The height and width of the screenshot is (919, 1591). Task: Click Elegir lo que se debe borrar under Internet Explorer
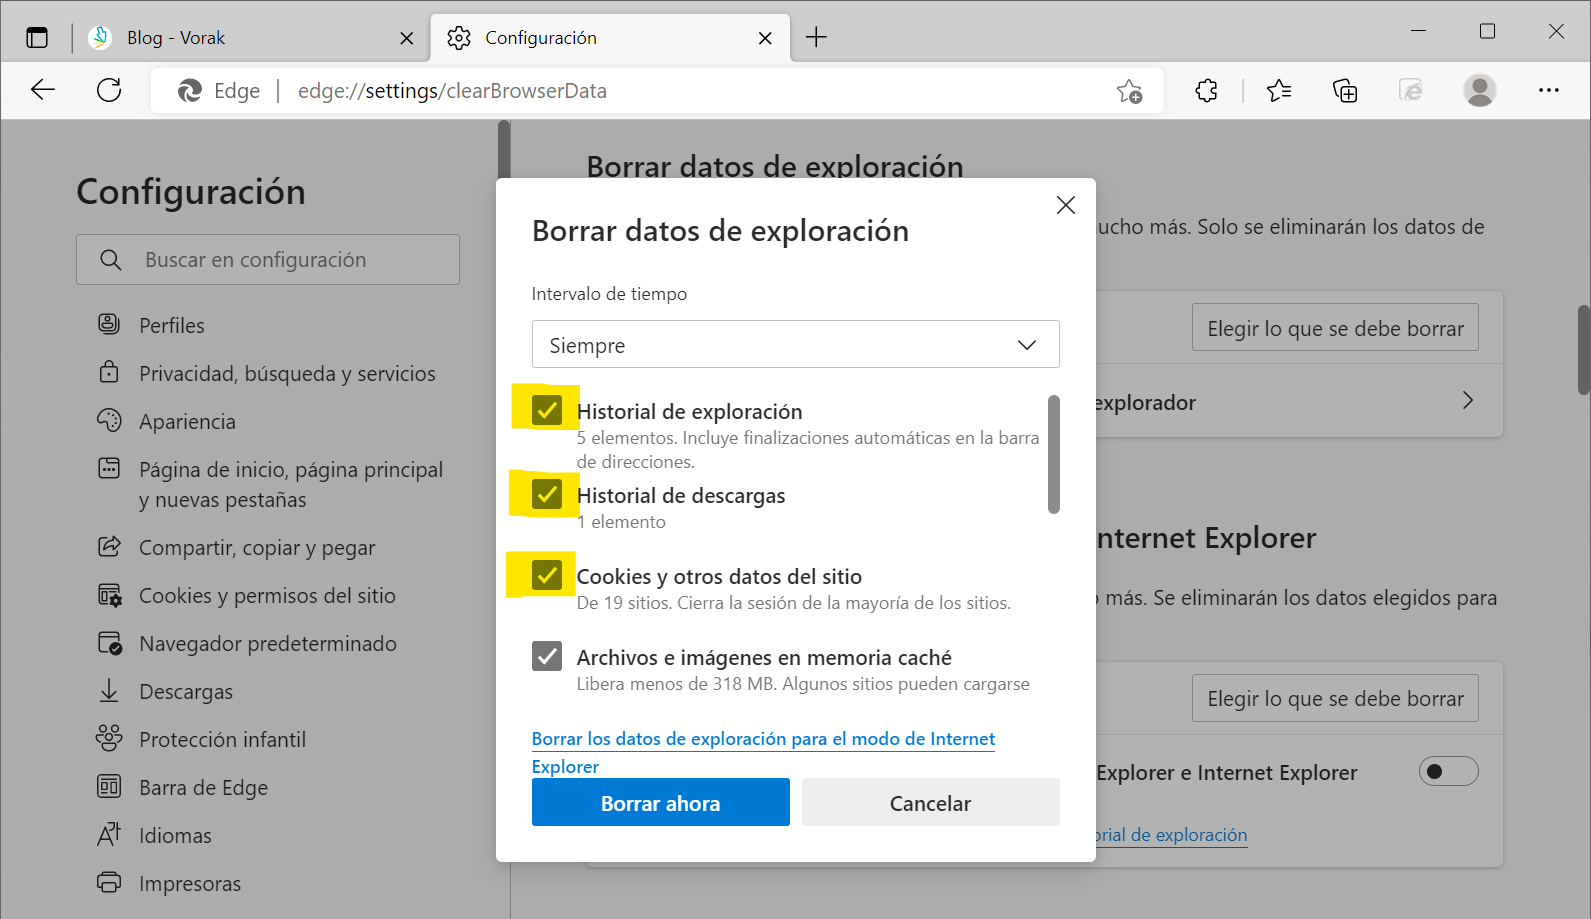pos(1335,698)
